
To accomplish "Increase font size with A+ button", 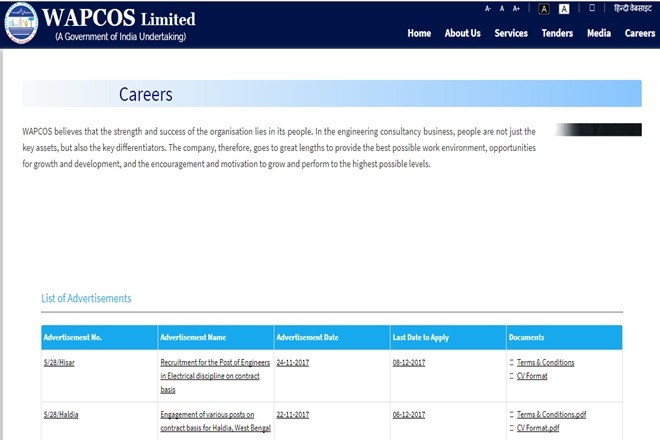I will (517, 8).
